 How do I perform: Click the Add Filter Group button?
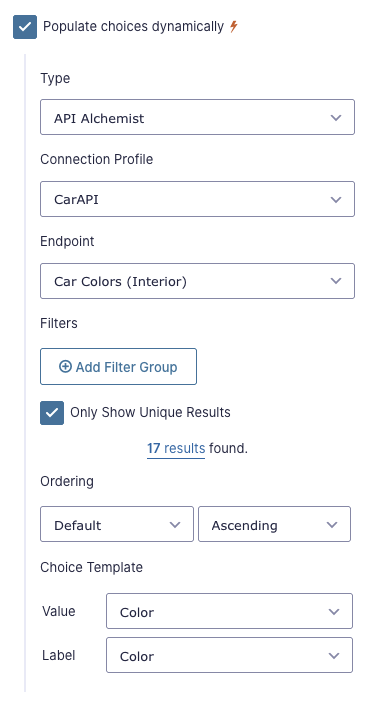pos(118,367)
